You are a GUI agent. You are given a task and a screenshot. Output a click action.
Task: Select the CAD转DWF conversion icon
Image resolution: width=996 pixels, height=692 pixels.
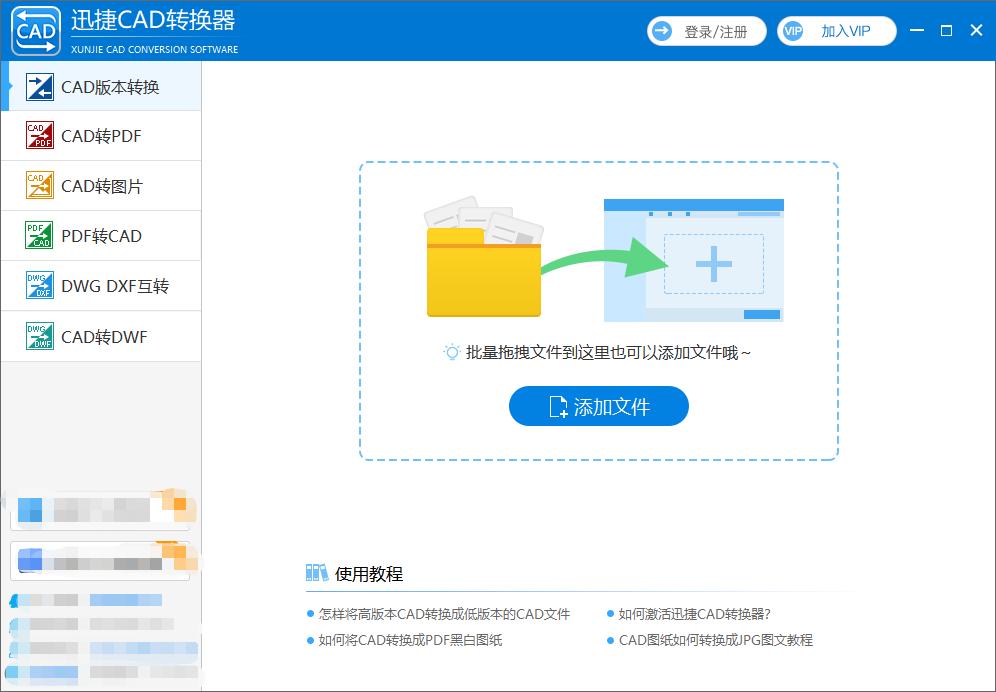pos(38,336)
